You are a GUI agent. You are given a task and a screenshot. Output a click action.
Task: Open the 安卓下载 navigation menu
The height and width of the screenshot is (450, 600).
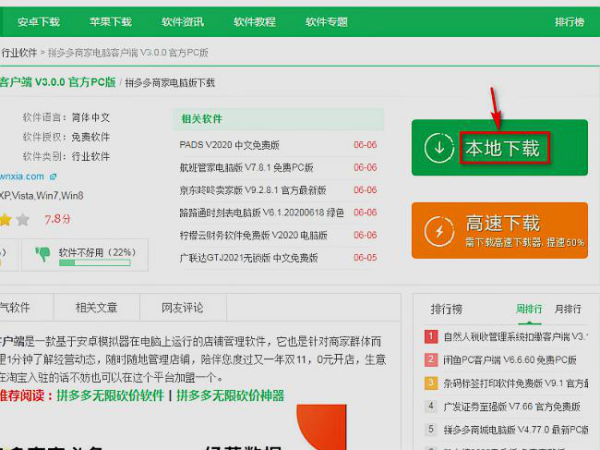39,22
